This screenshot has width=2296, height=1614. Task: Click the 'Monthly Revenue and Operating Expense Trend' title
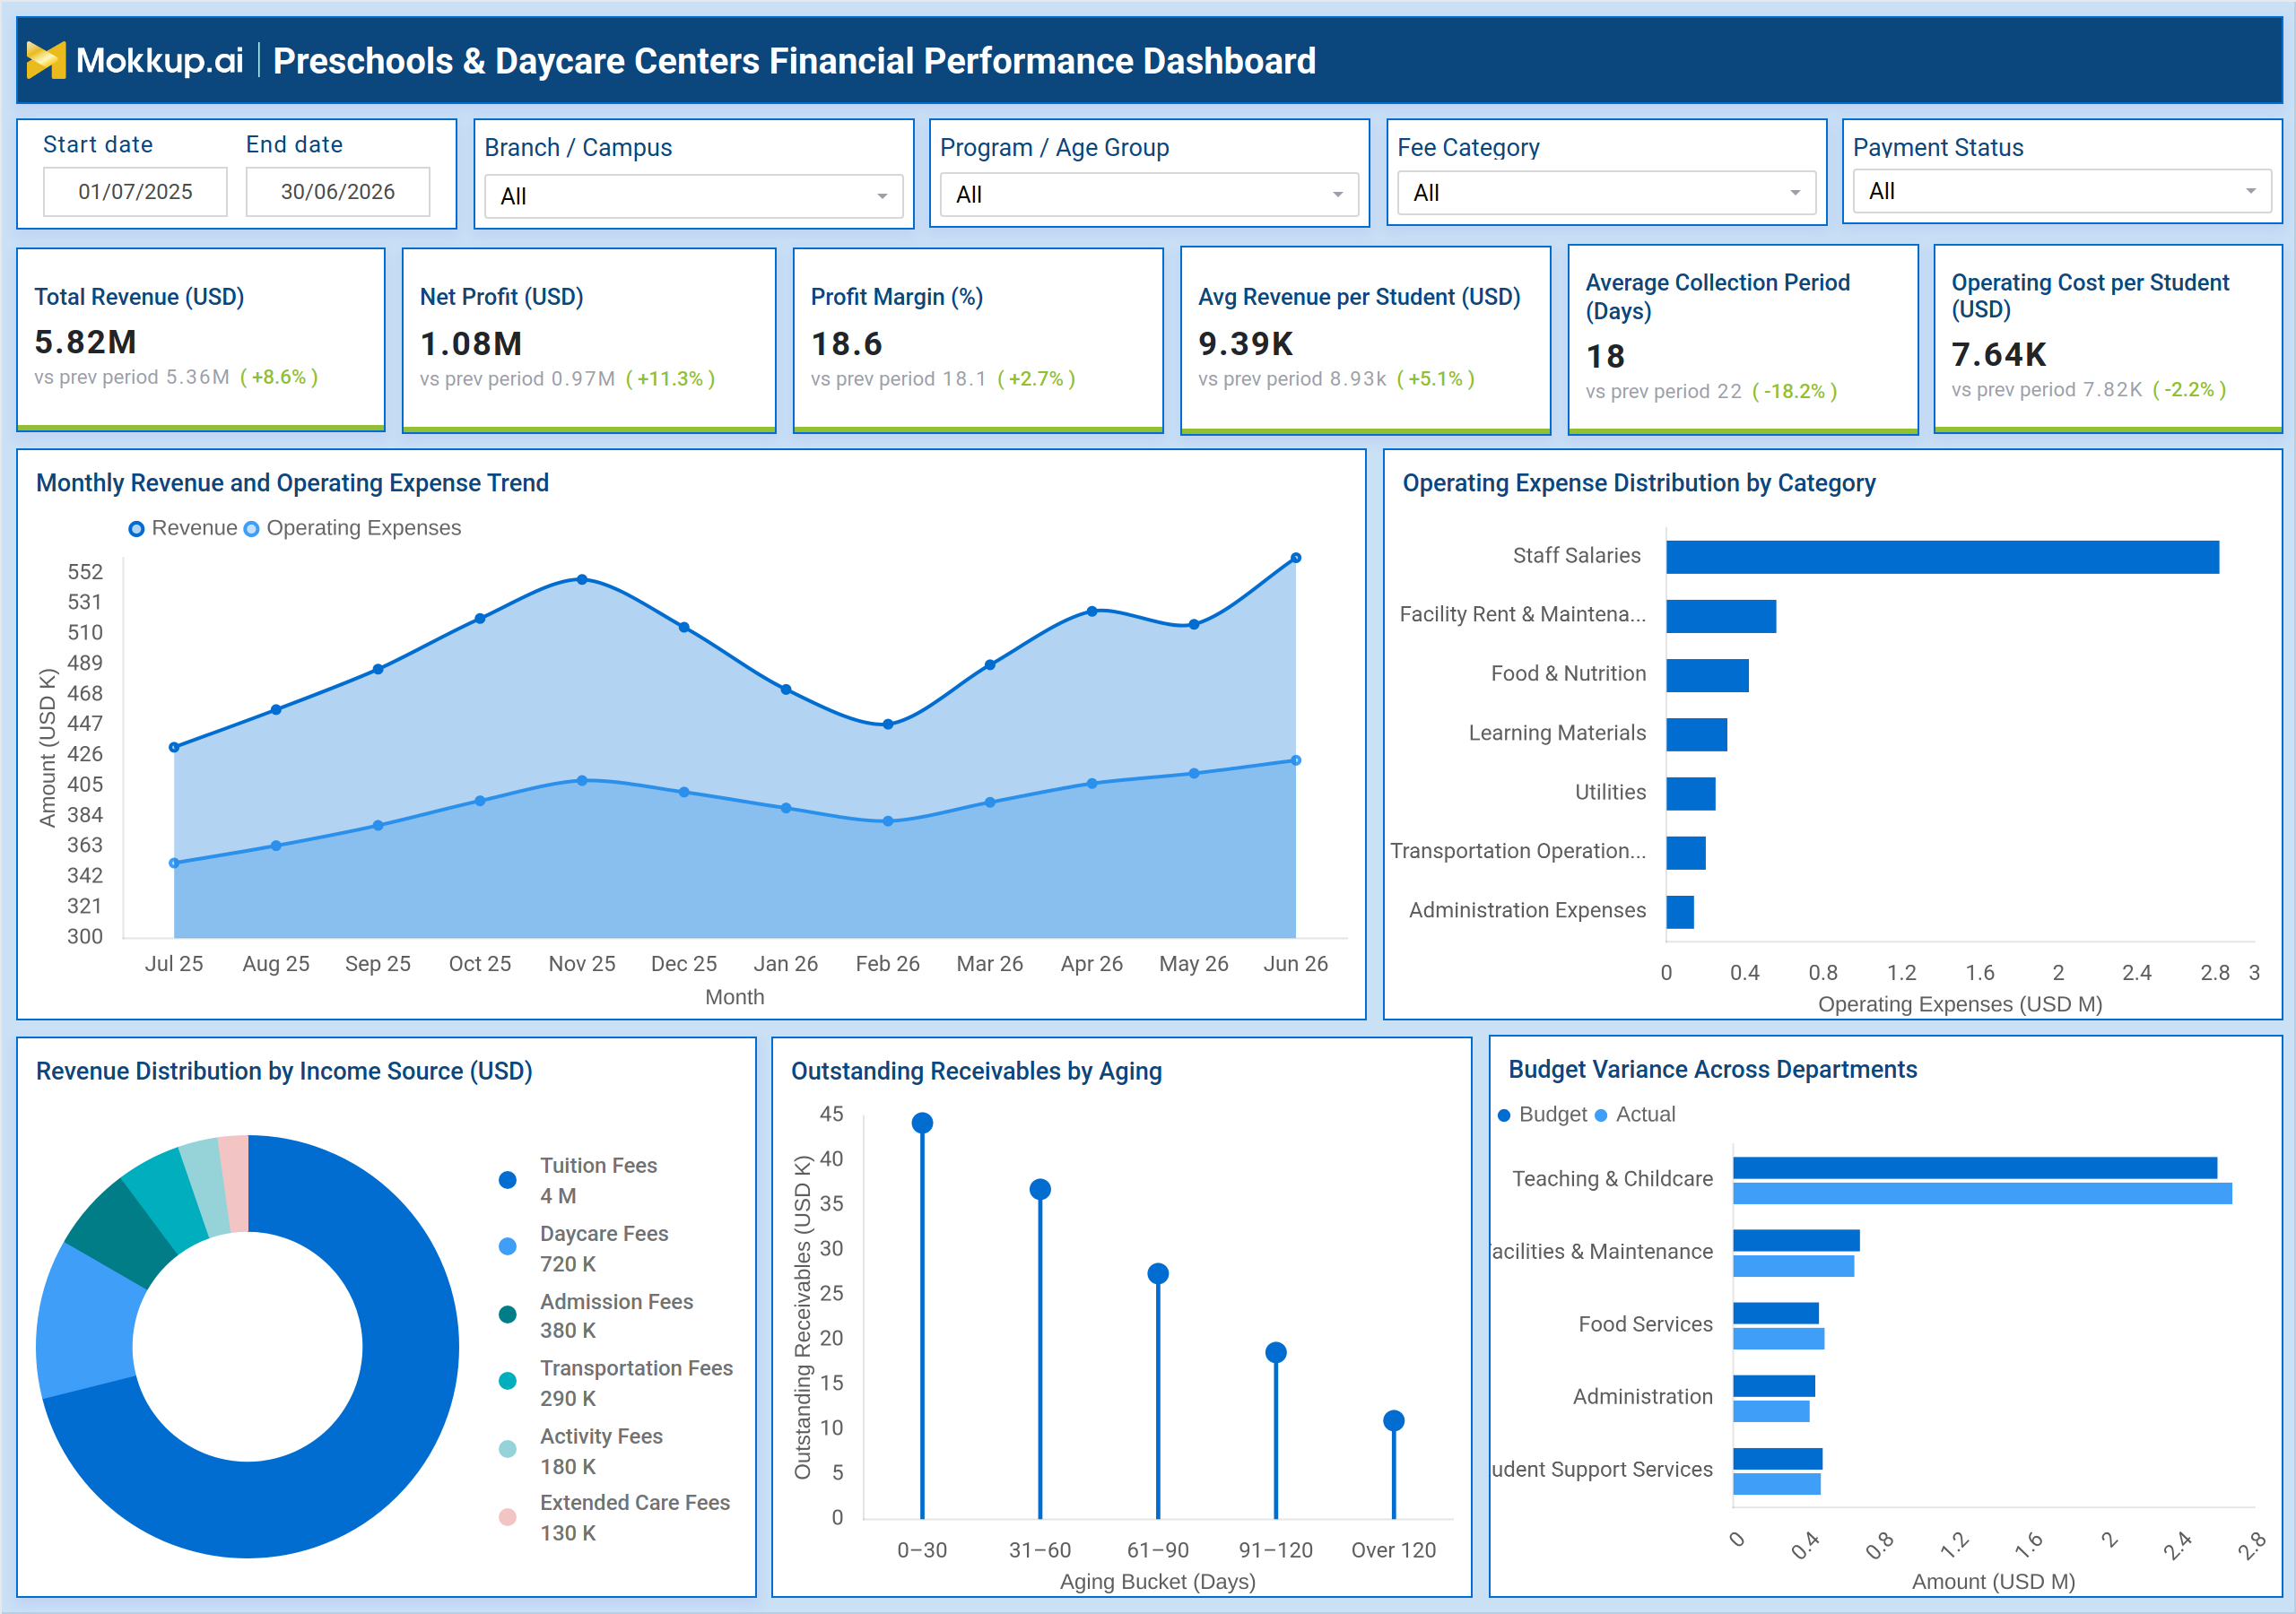[x=292, y=483]
